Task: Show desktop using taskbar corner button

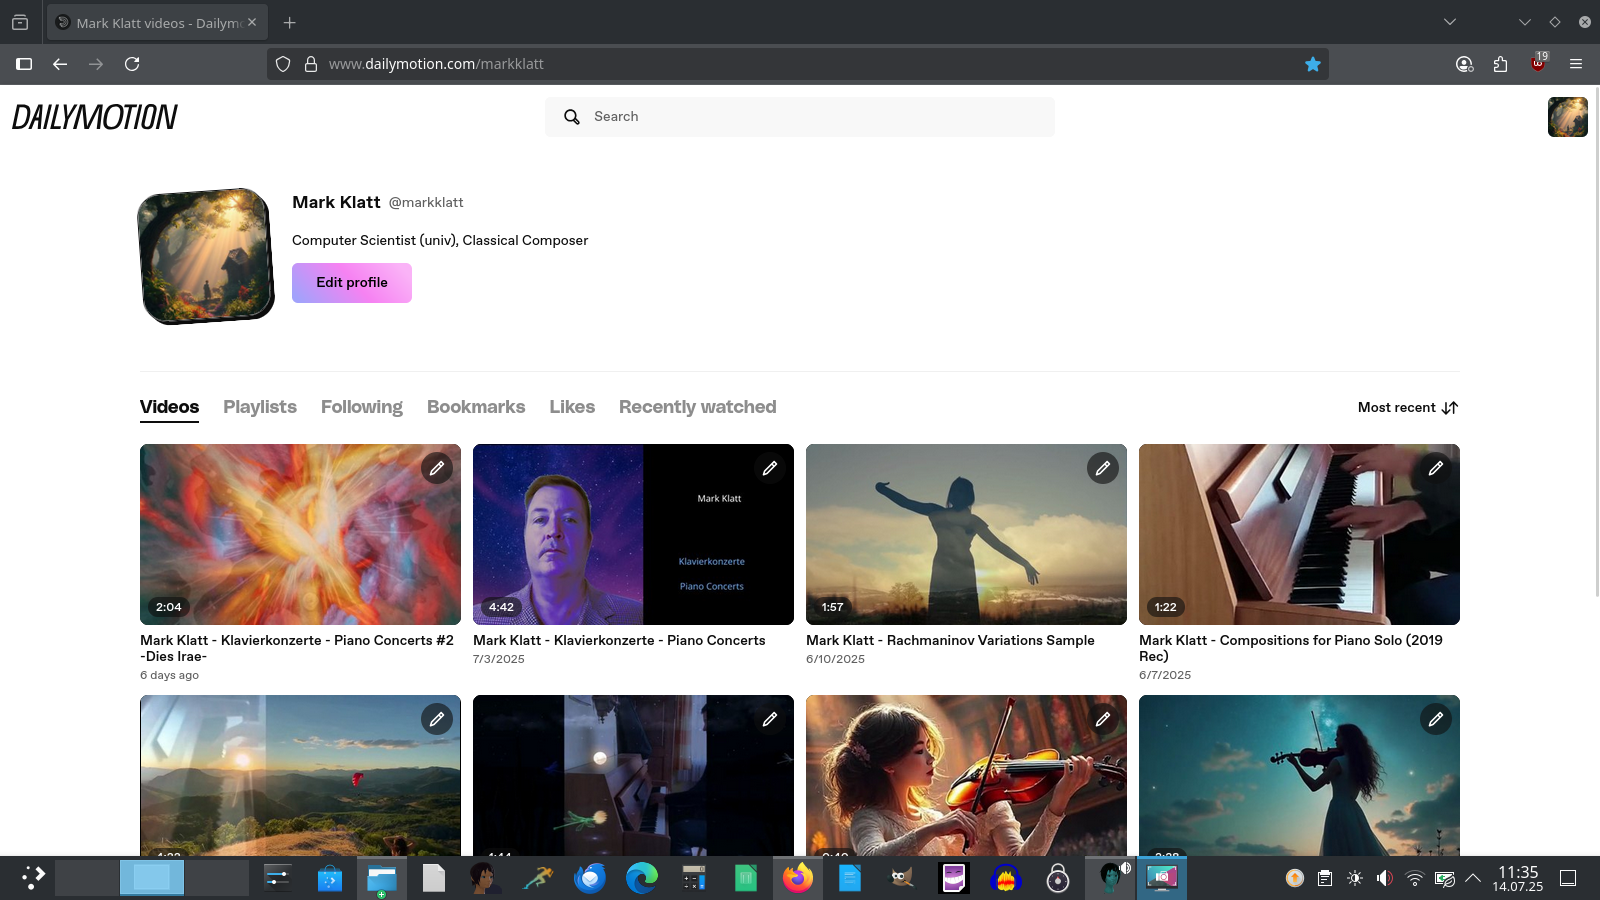Action: [1568, 878]
